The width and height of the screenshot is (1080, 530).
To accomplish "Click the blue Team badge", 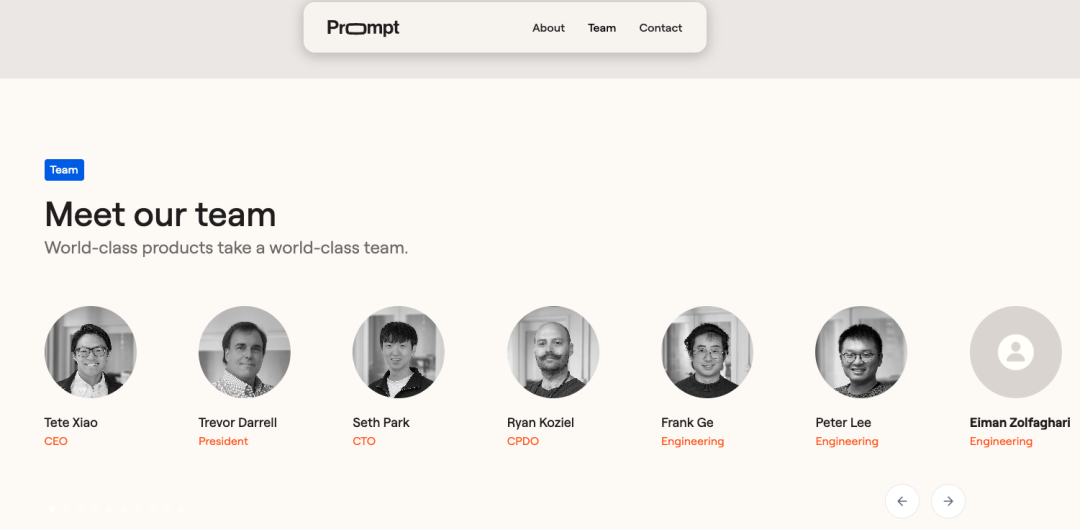I will point(64,170).
